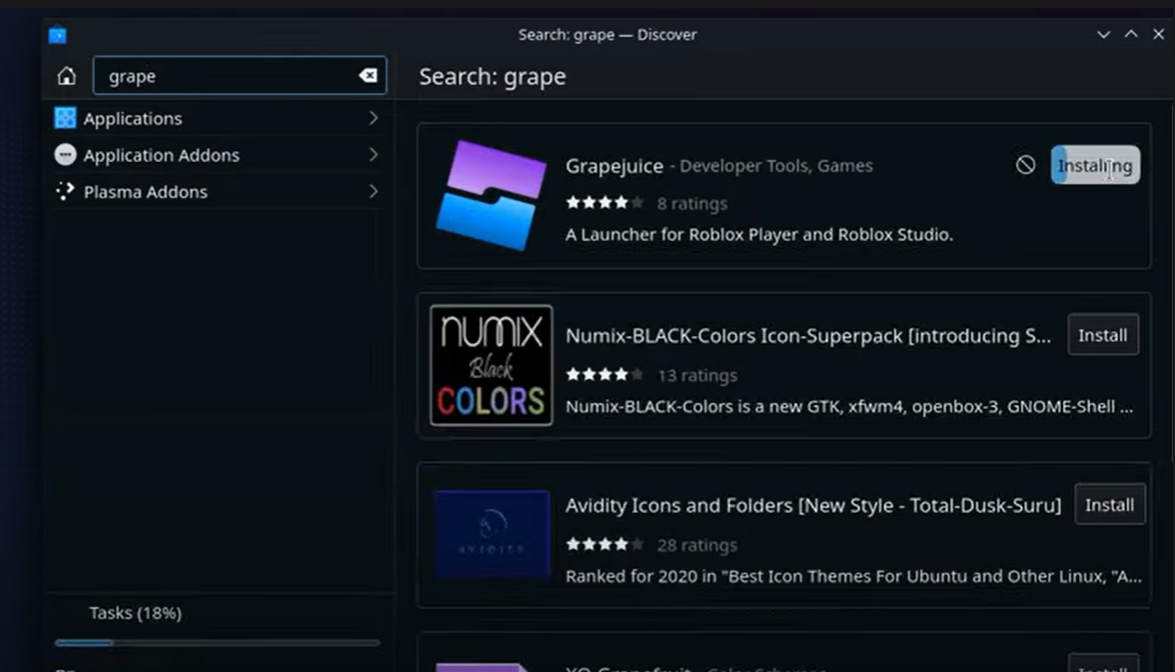Viewport: 1175px width, 672px height.
Task: Click the Numix-BLACK-Colors star rating
Action: (604, 374)
